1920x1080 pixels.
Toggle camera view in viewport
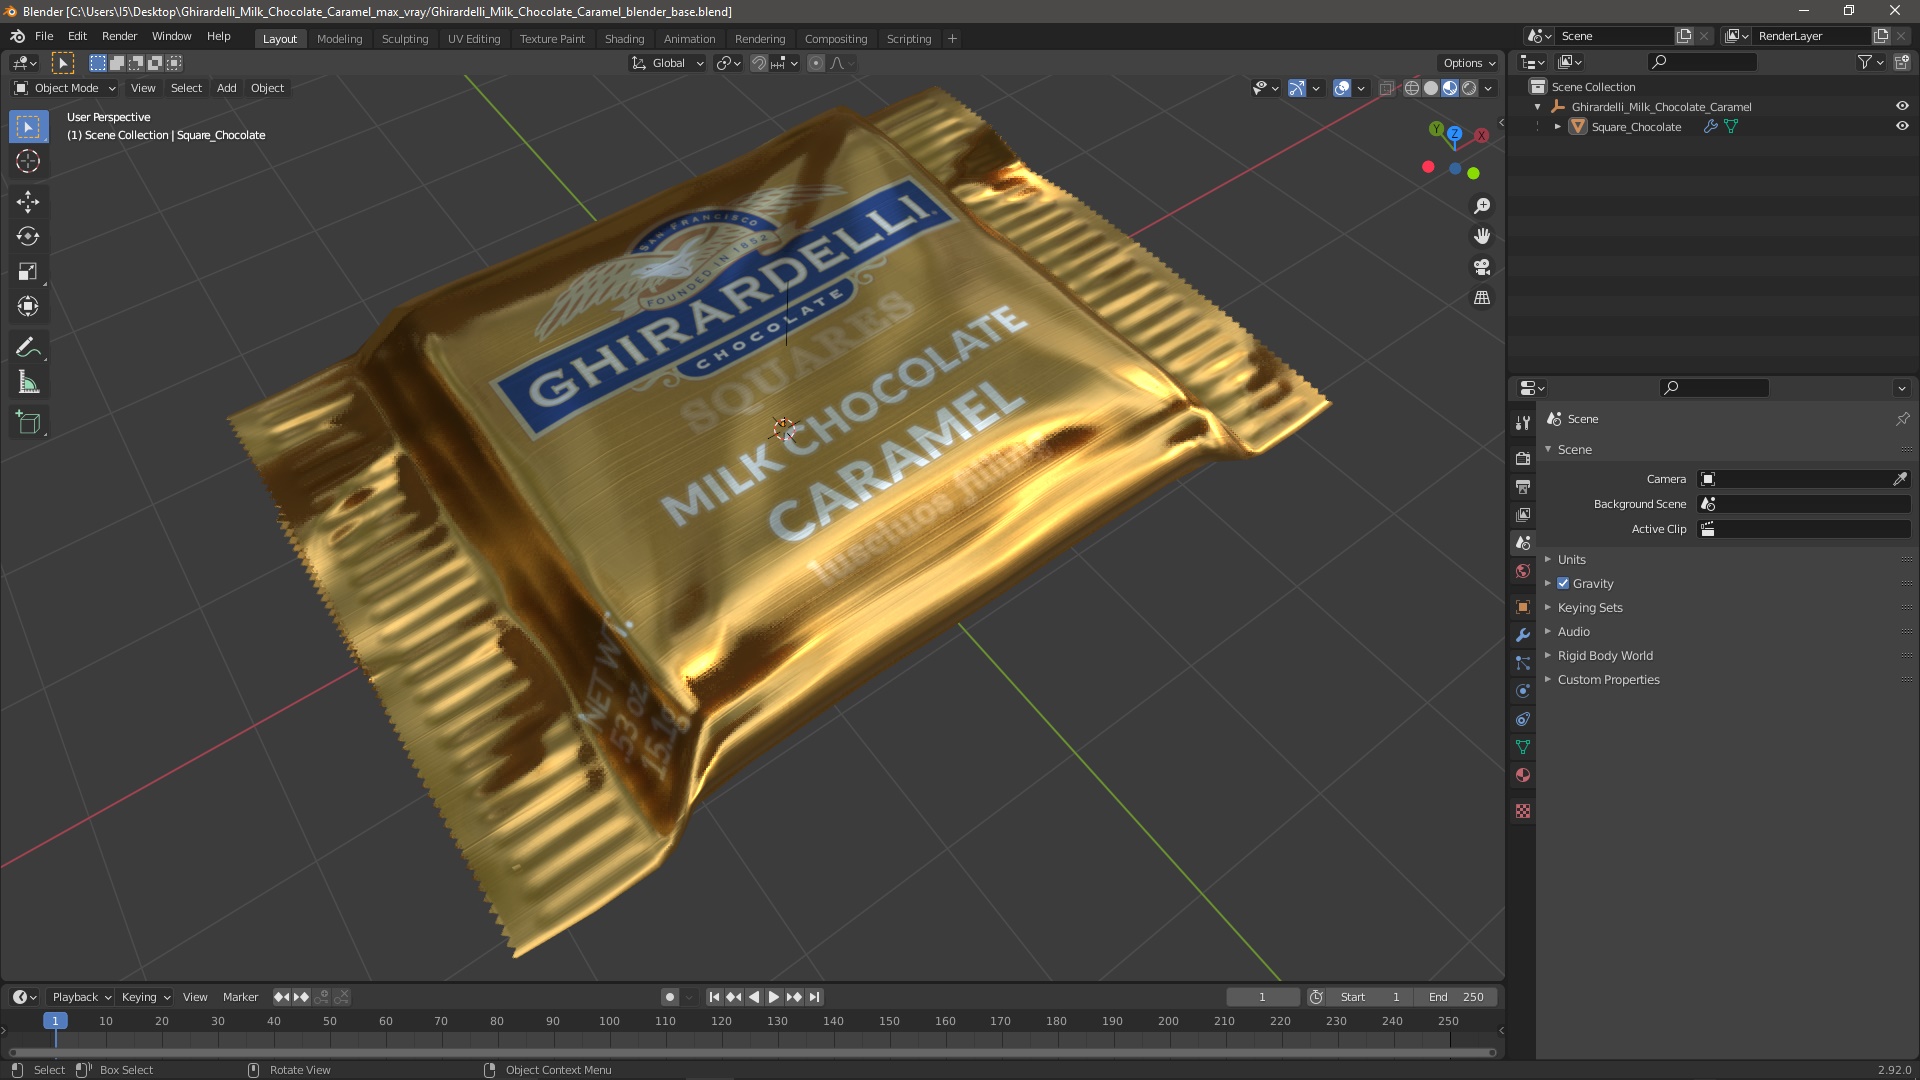pyautogui.click(x=1482, y=267)
